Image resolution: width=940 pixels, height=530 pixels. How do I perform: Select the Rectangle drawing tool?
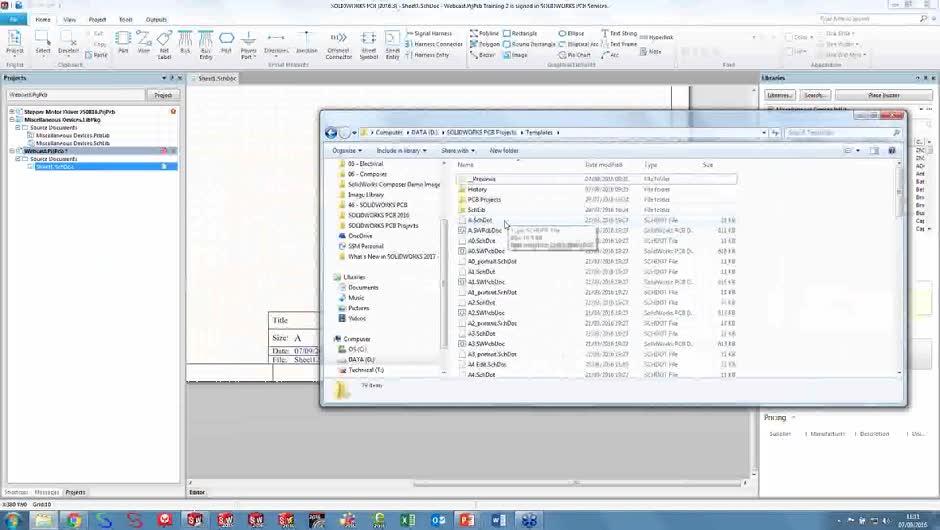coord(520,34)
